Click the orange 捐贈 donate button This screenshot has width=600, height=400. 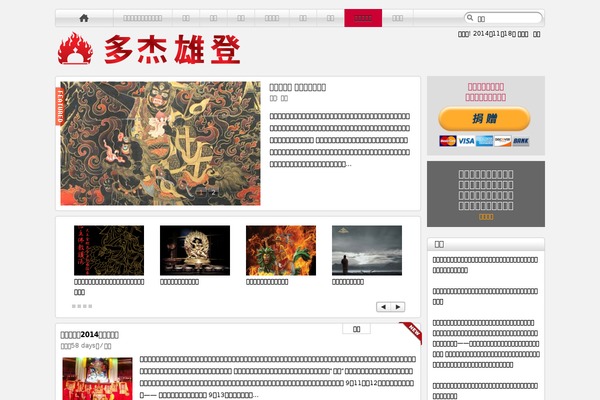(x=484, y=119)
